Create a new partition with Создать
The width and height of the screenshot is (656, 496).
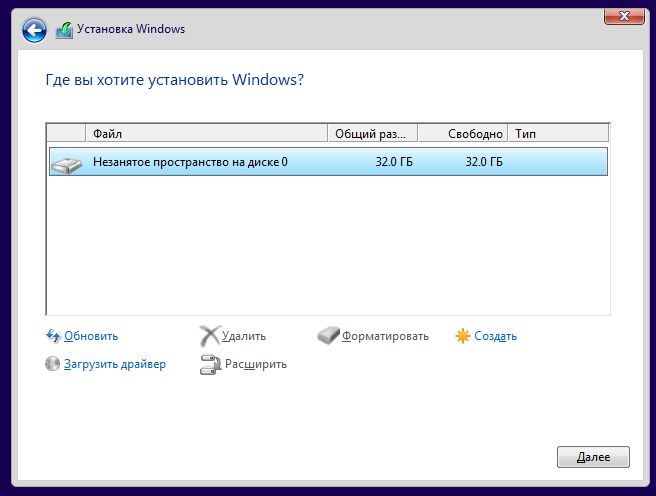[x=495, y=336]
